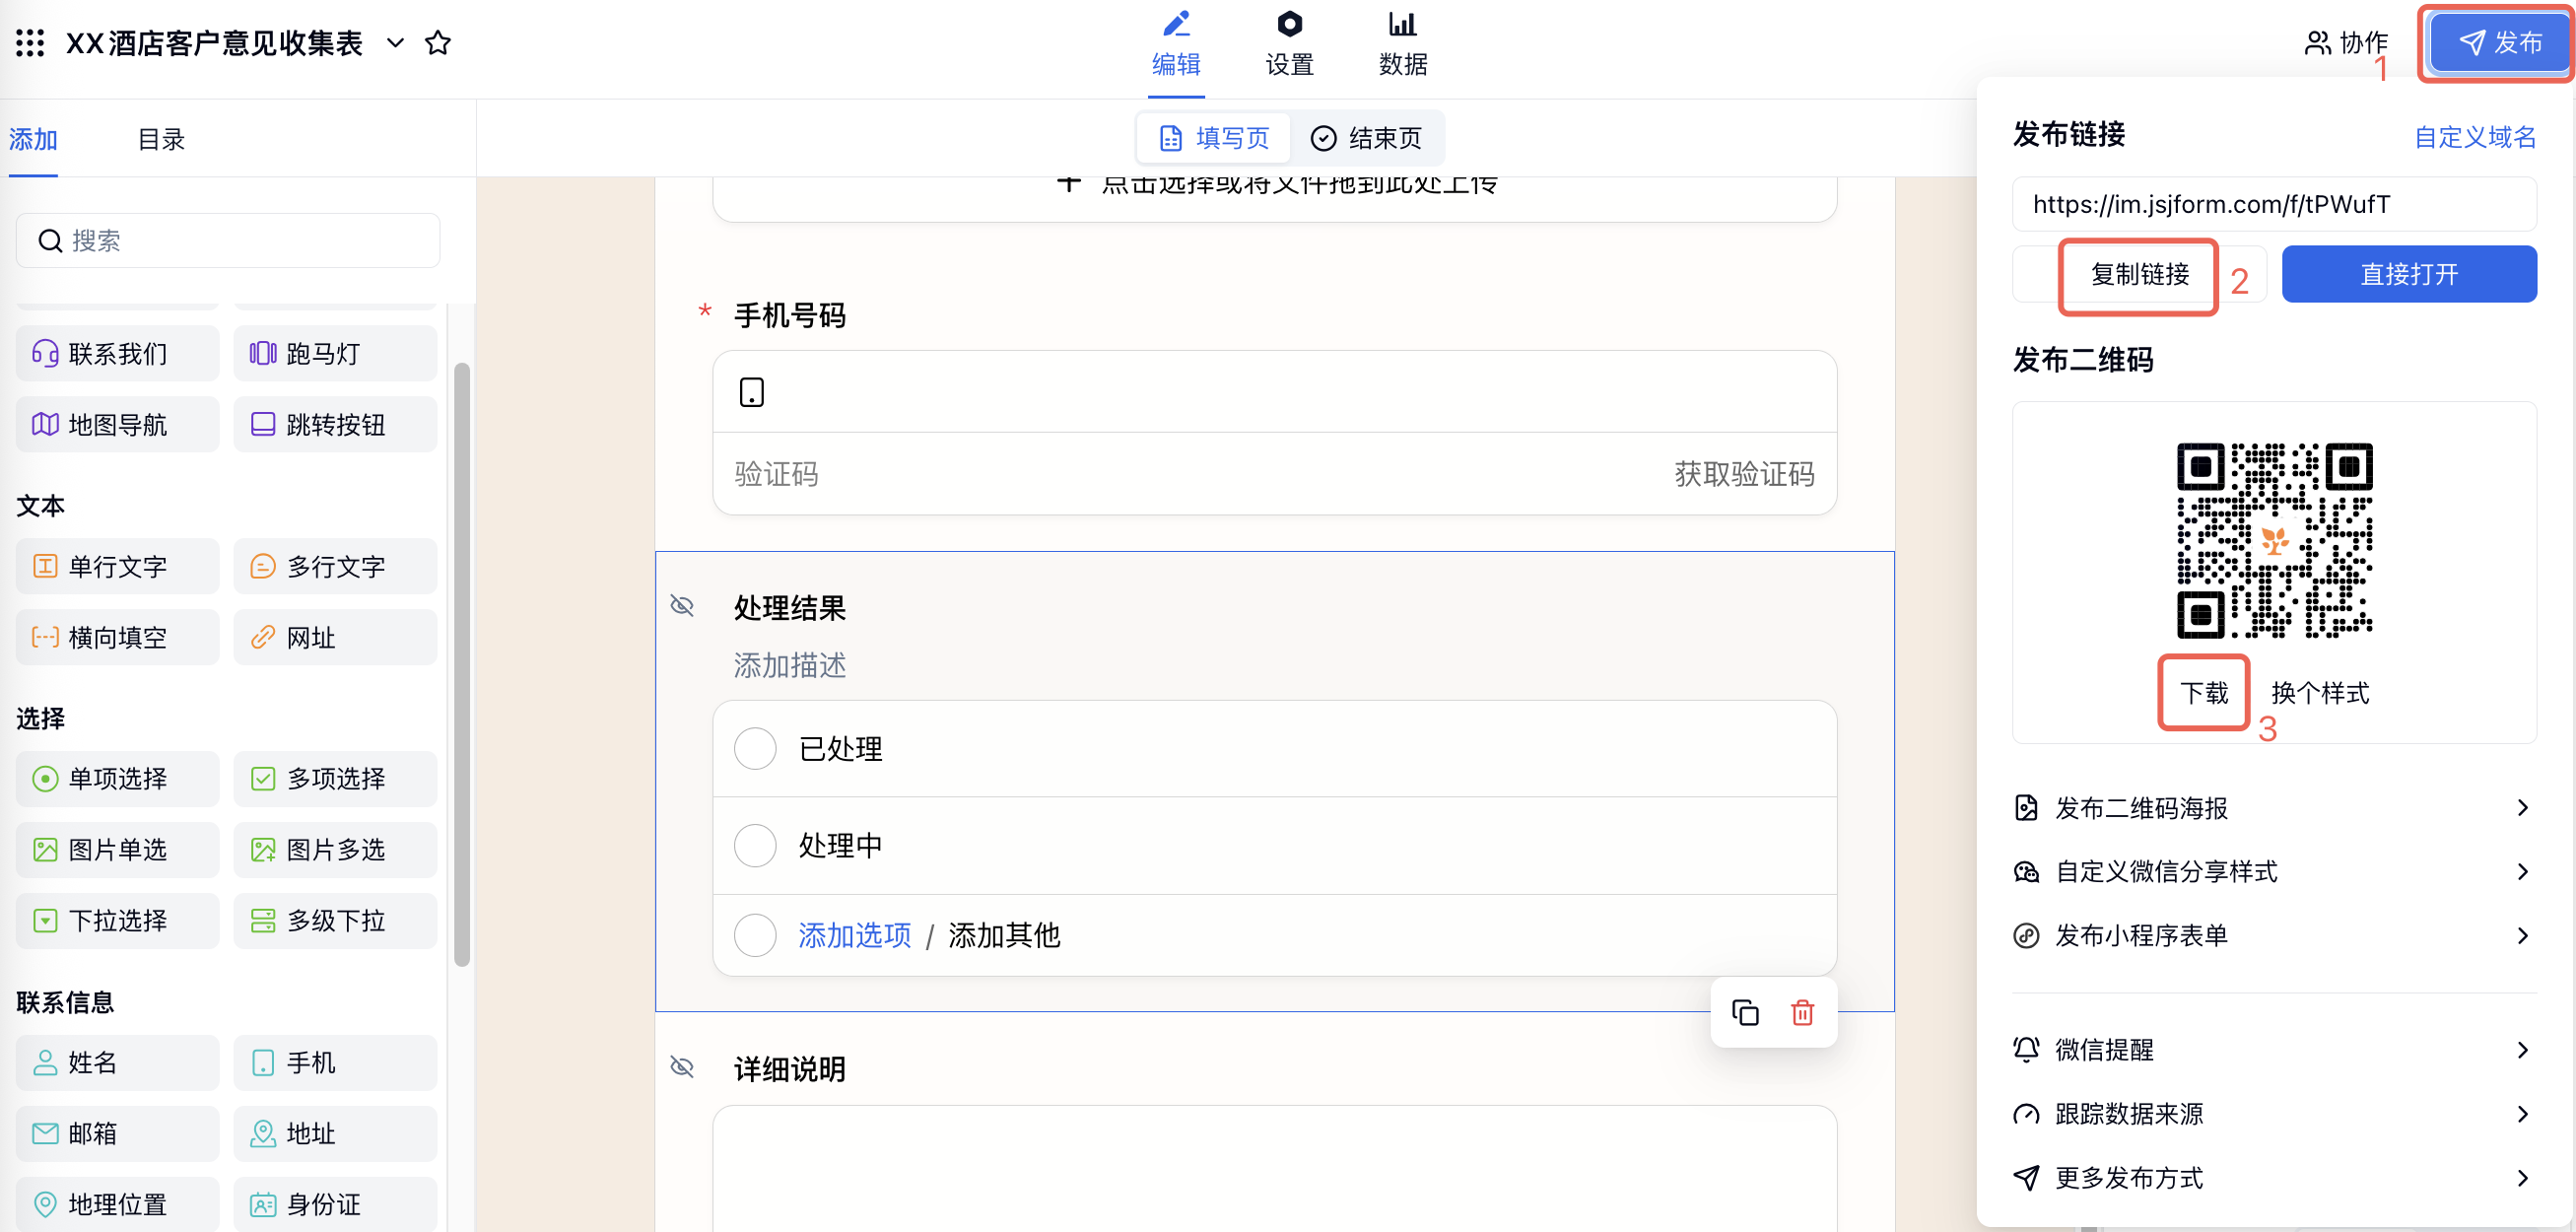The image size is (2576, 1232).
Task: Expand 跟踪数据来源
Action: [x=2274, y=1114]
